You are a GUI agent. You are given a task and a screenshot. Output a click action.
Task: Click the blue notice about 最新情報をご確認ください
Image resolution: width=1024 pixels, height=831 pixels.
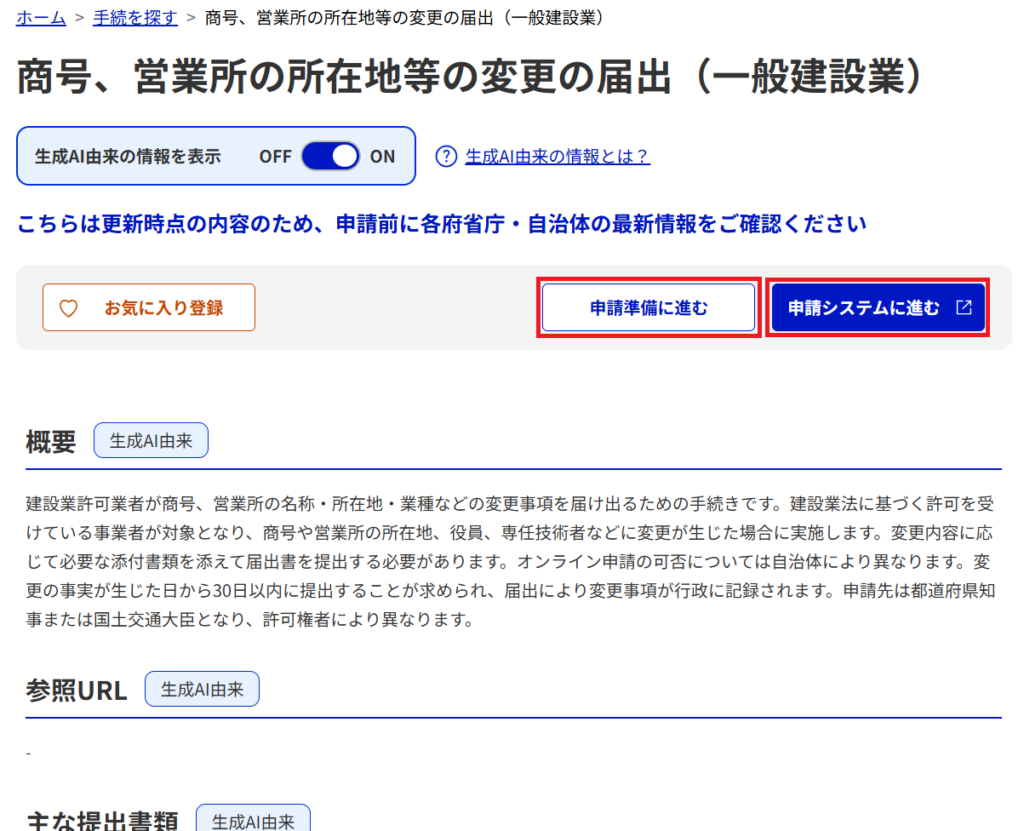click(x=442, y=224)
